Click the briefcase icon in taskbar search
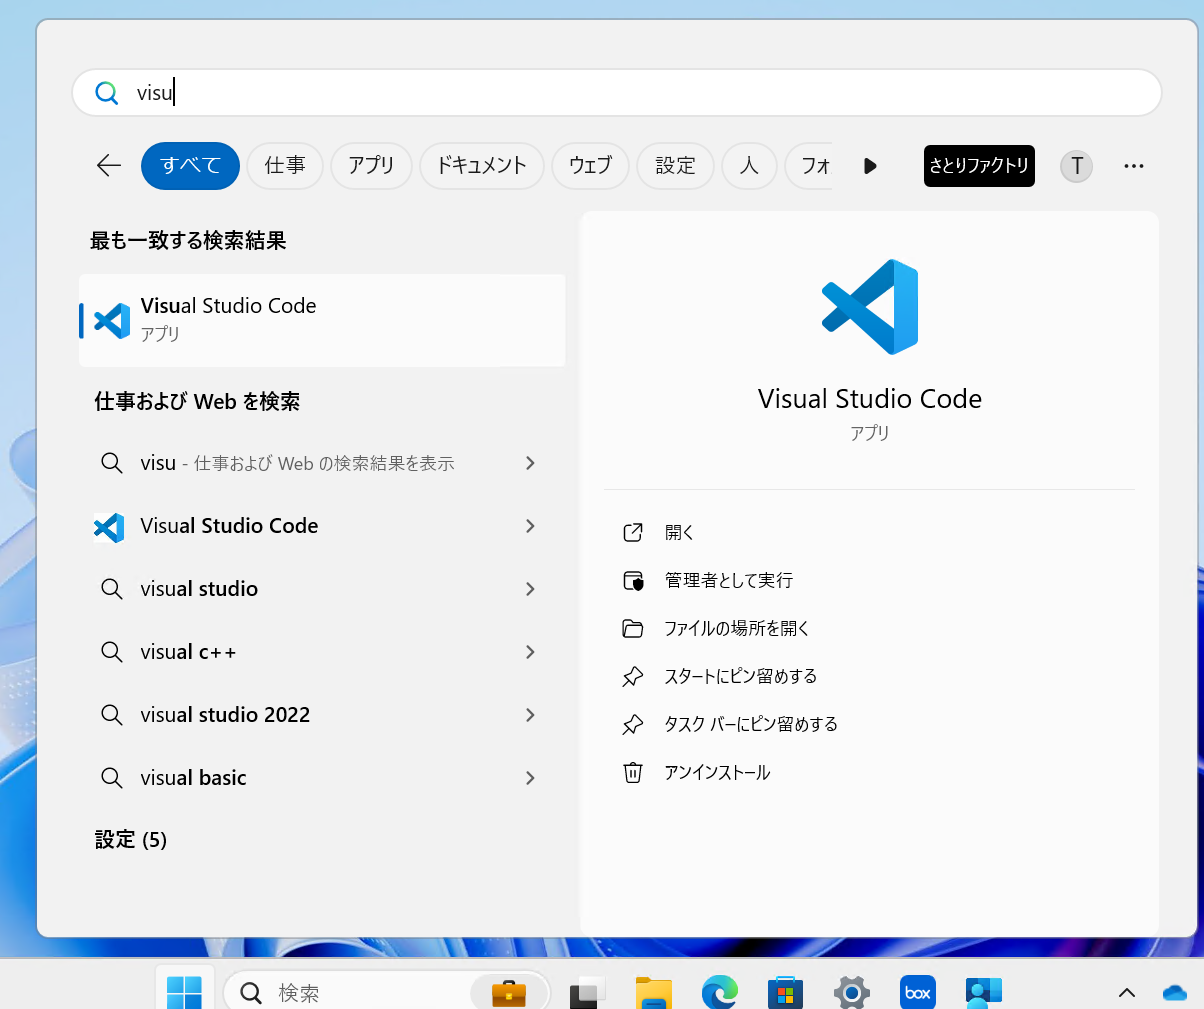This screenshot has width=1204, height=1009. (x=509, y=993)
